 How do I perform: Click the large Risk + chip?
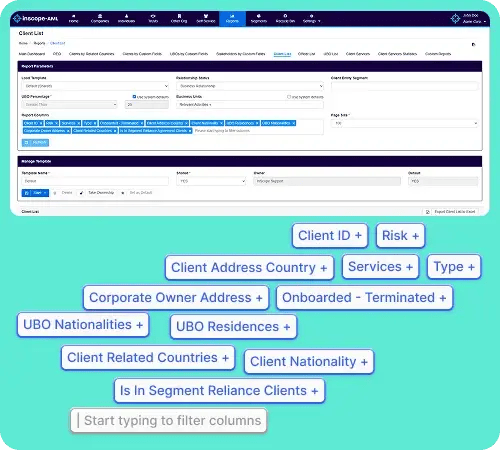[400, 236]
